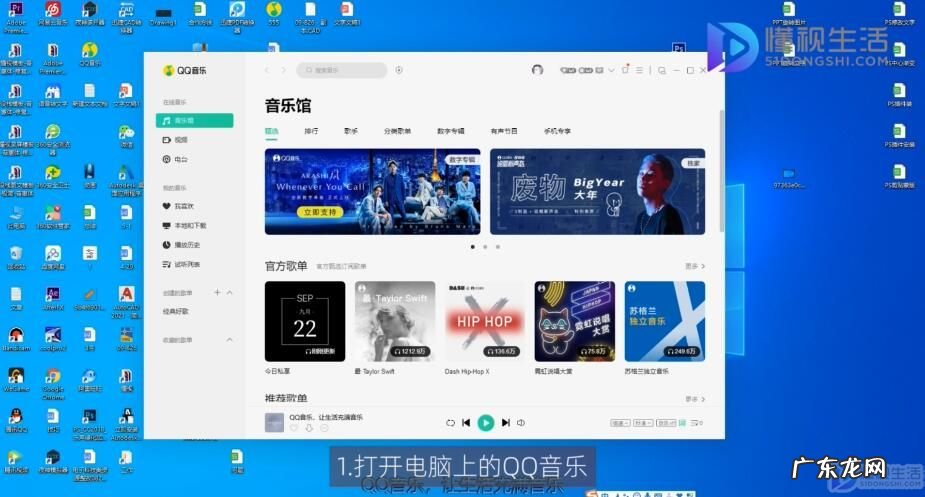Select the 手机专享 mobile exclusive tab
The height and width of the screenshot is (497, 925).
557,131
